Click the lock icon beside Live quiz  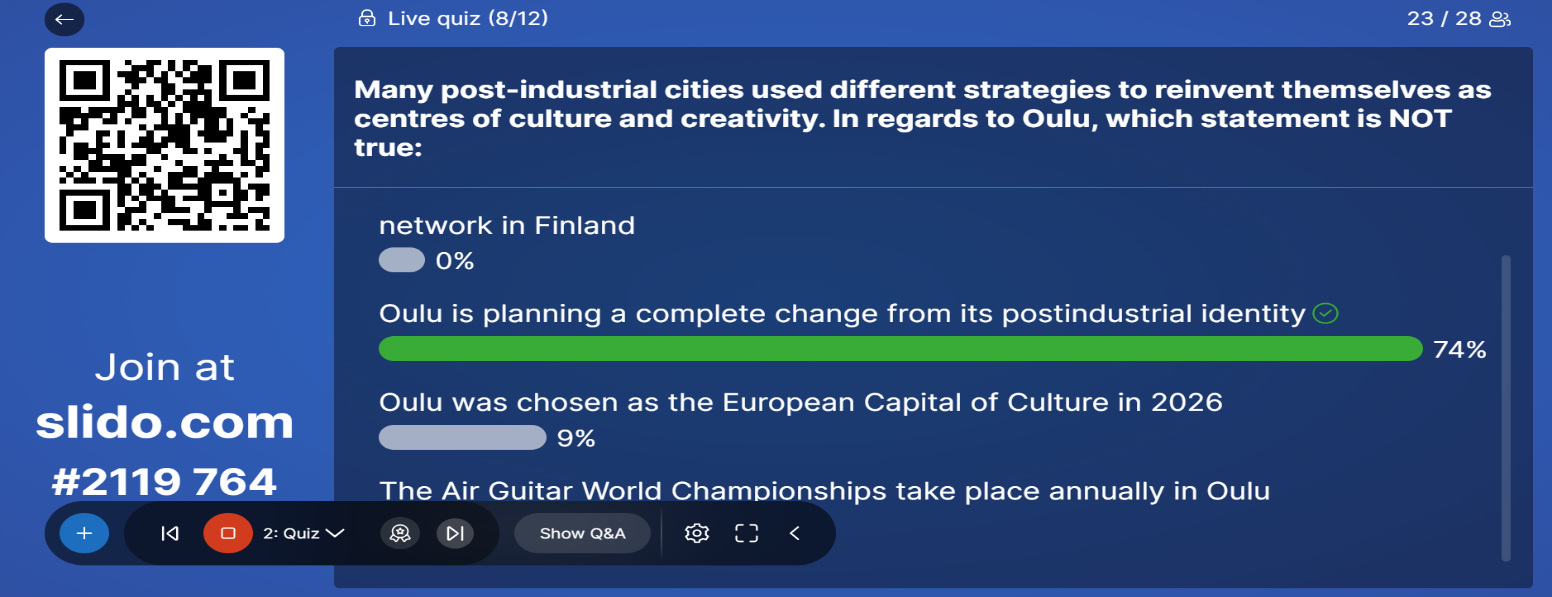click(367, 18)
